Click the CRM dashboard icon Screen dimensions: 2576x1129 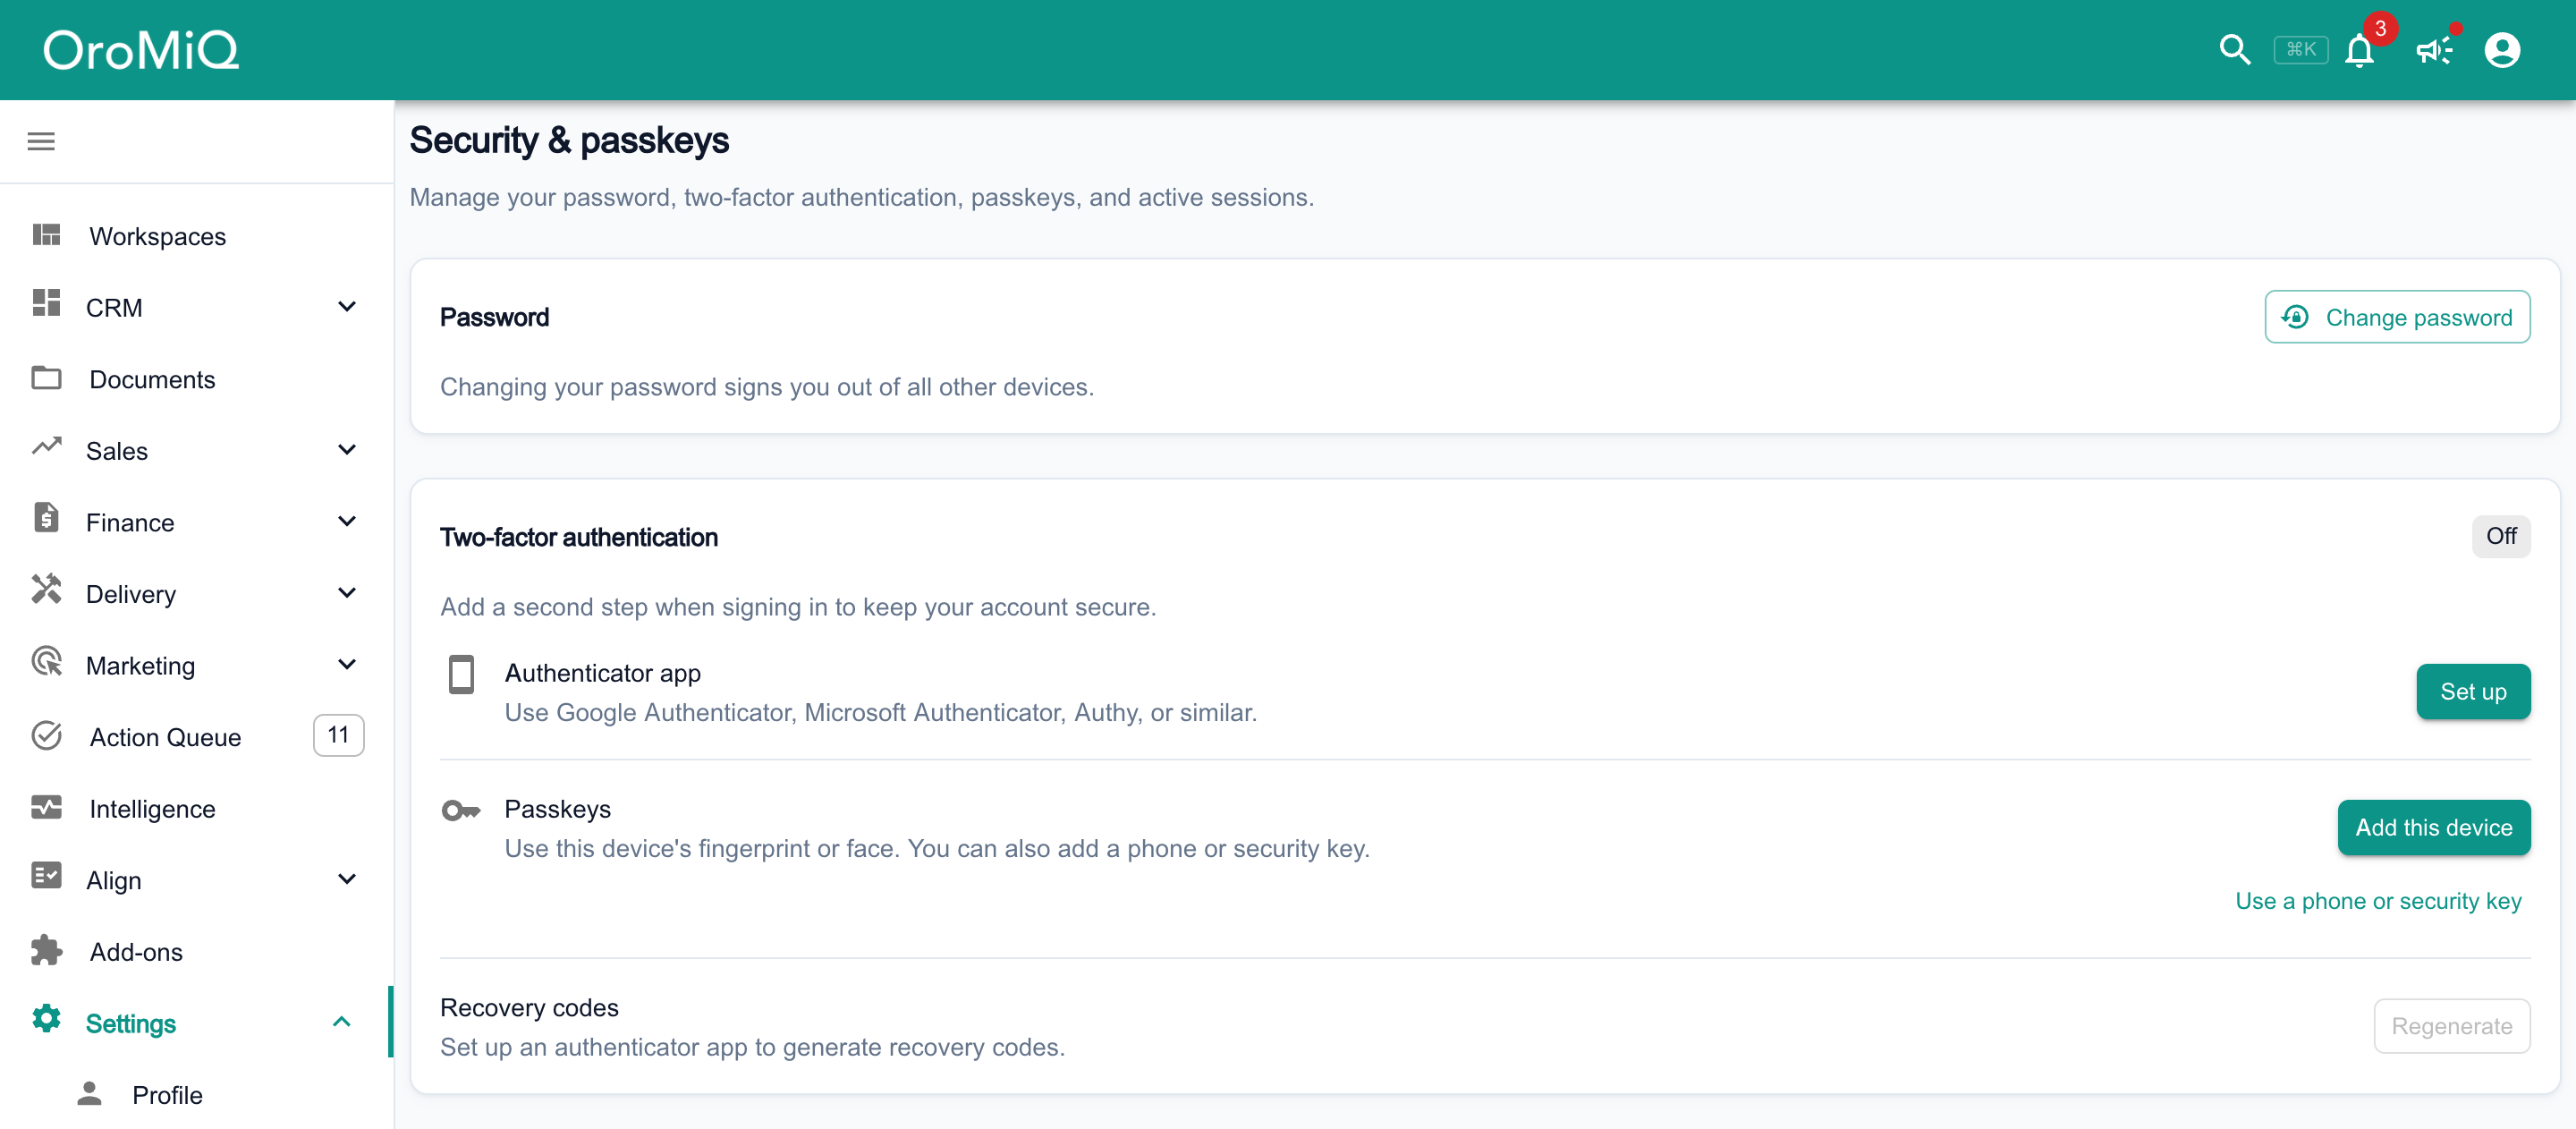46,303
